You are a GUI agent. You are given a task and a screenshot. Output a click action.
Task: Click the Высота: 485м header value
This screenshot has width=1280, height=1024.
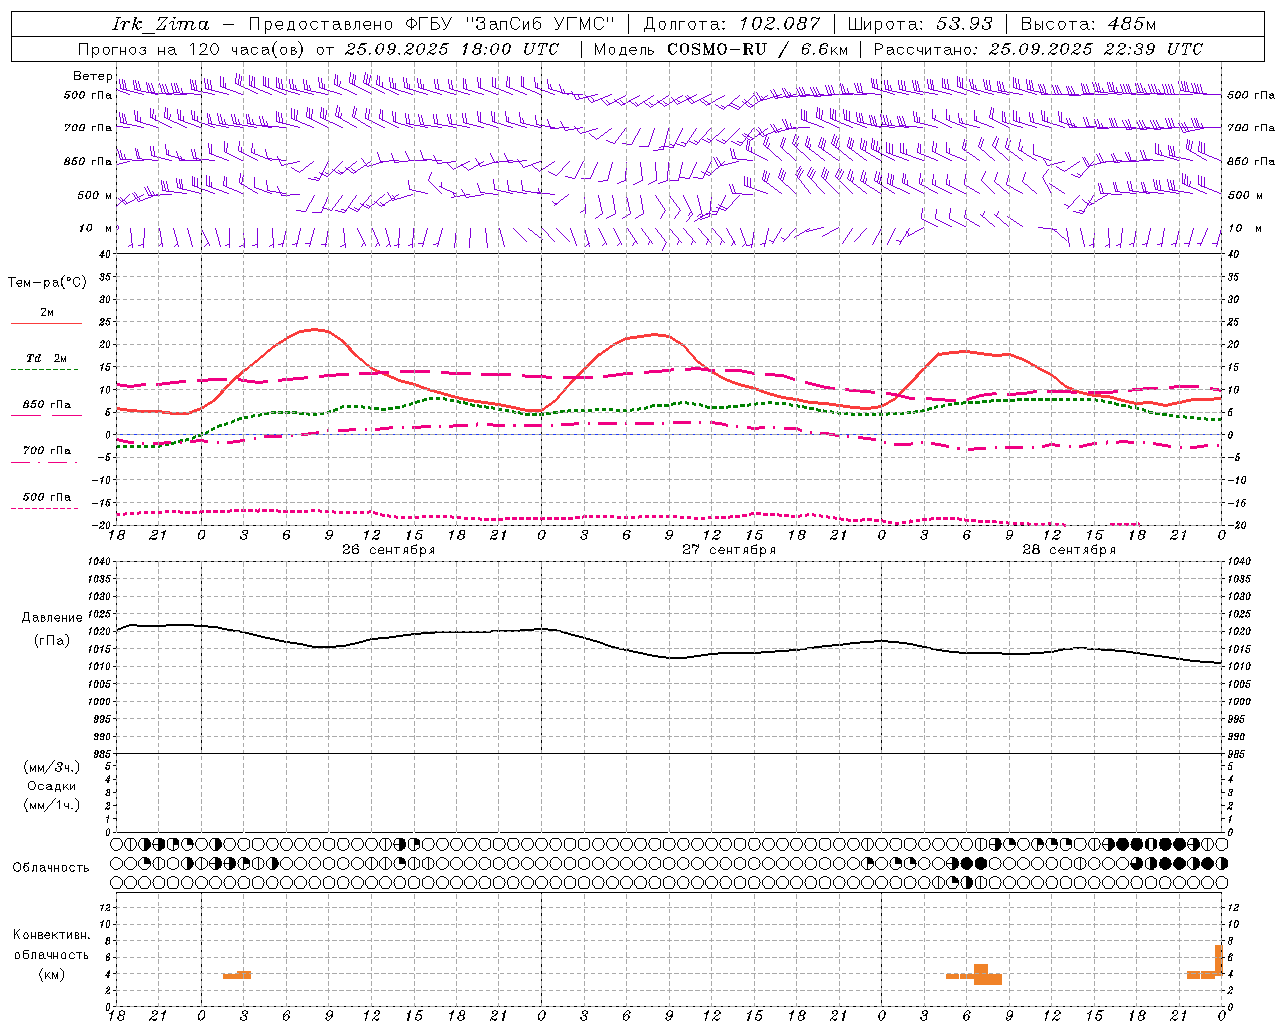[1090, 24]
